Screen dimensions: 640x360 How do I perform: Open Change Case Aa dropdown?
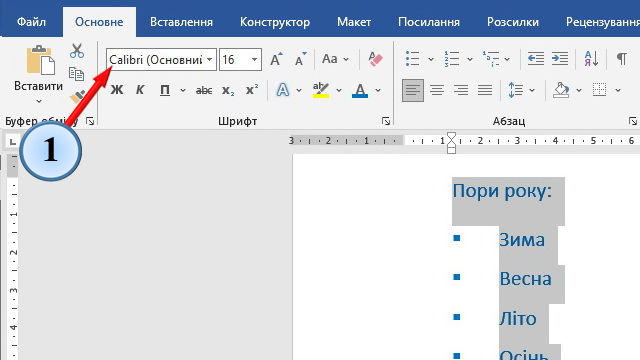point(335,59)
